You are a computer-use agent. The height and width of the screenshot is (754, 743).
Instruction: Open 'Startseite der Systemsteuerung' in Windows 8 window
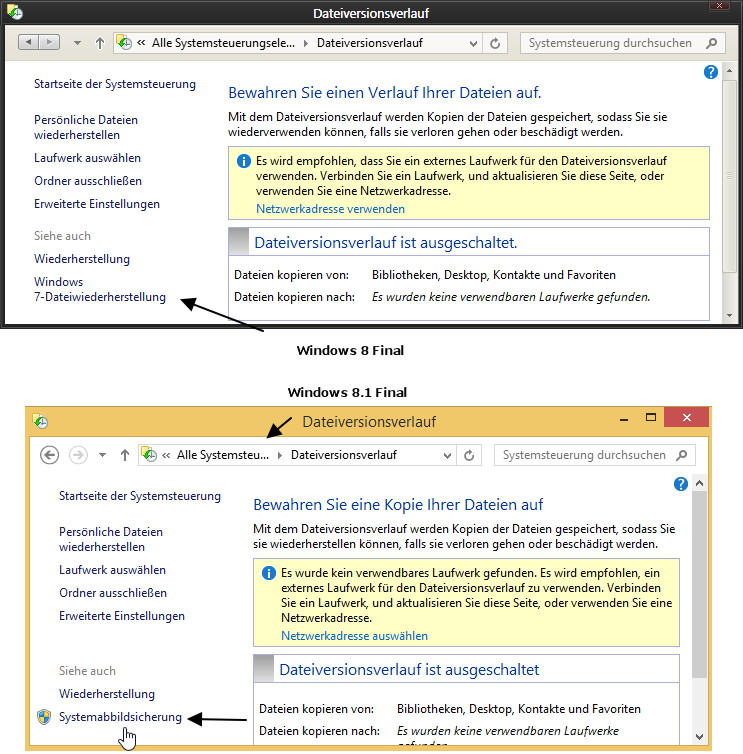coord(115,84)
